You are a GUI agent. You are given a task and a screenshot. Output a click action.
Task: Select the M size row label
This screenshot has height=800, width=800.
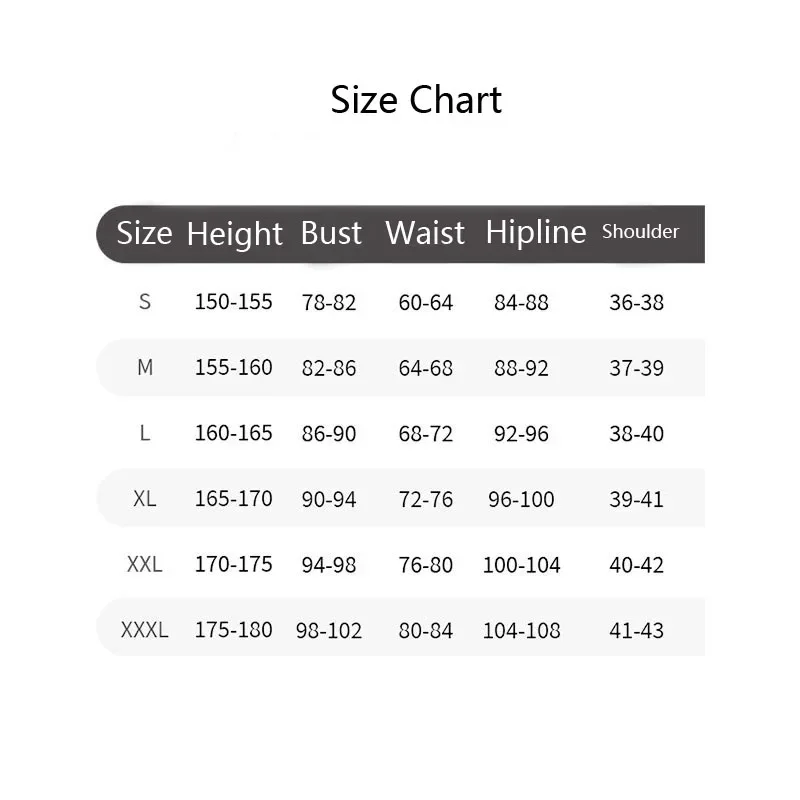(x=145, y=367)
